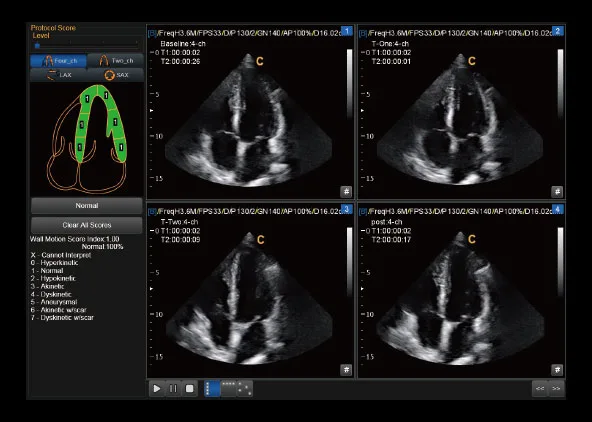592x422 pixels.
Task: Click the Play button in playback bar
Action: tap(157, 388)
